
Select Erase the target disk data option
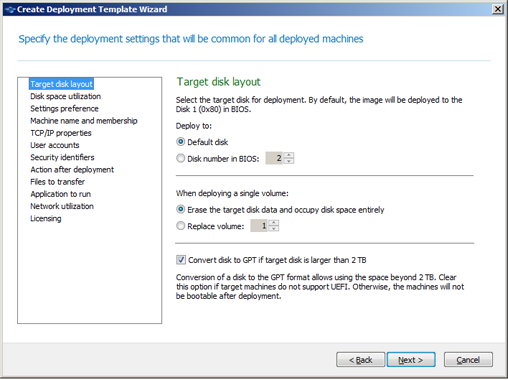180,209
